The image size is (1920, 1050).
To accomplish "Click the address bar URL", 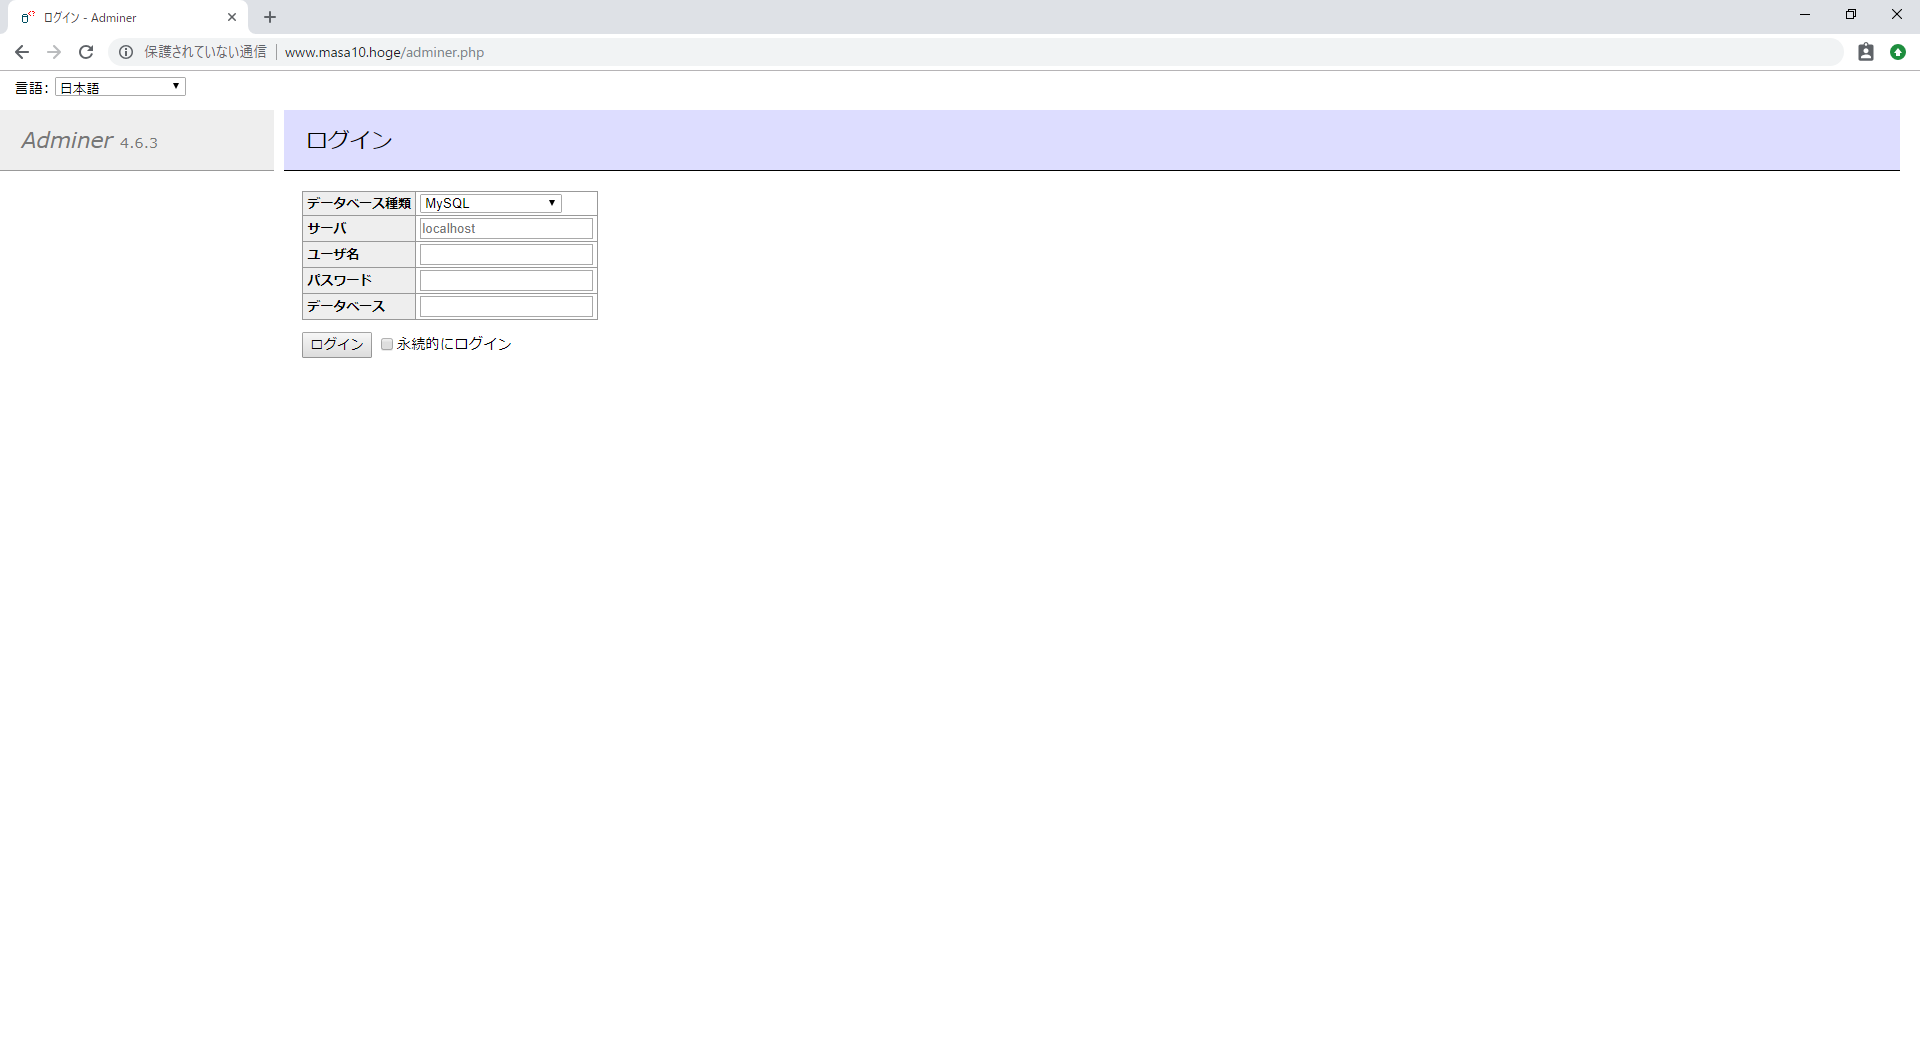I will click(384, 52).
